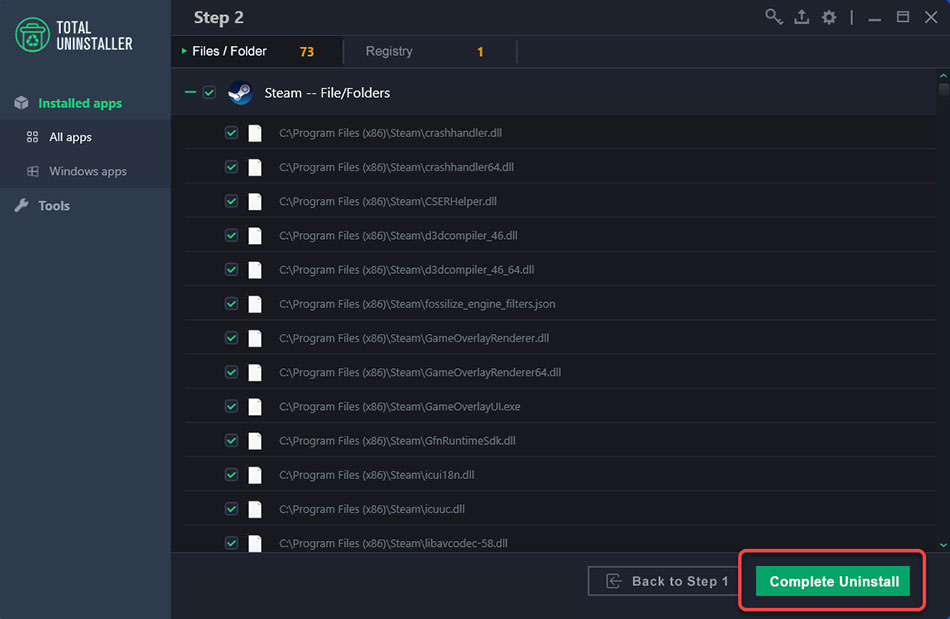Open settings gear icon
Image resolution: width=950 pixels, height=619 pixels.
(x=829, y=17)
